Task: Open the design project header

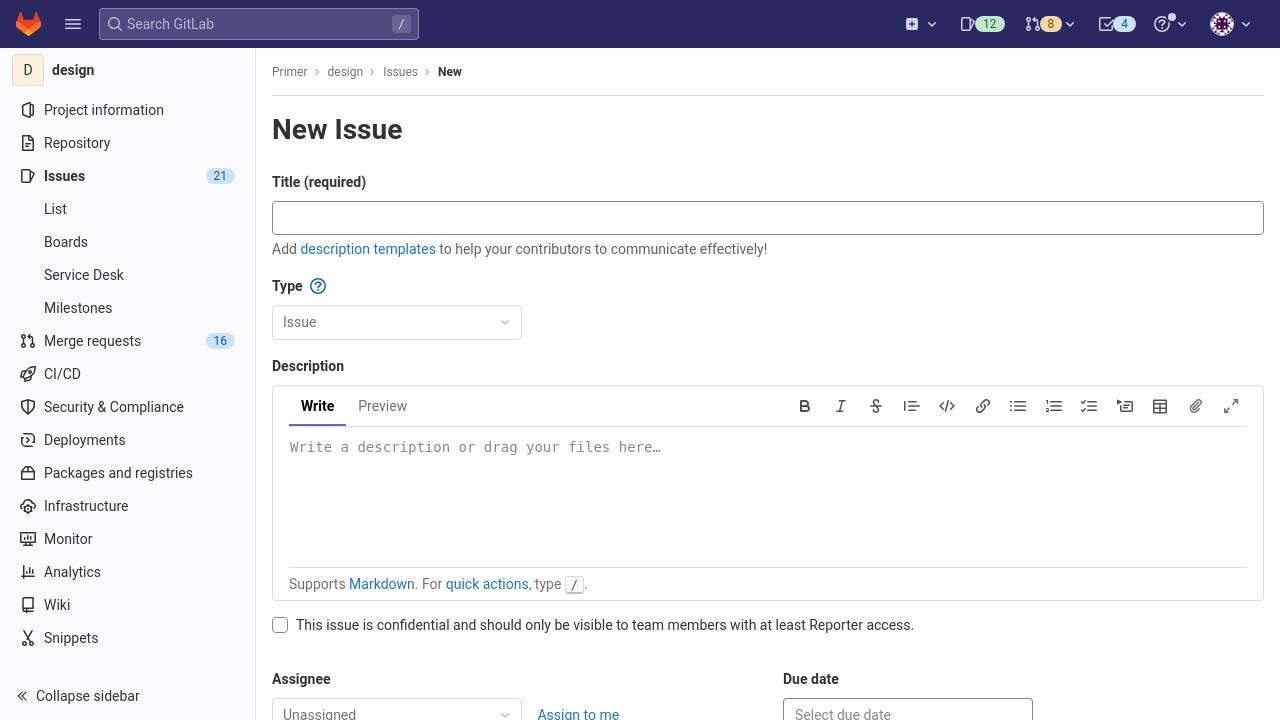Action: [127, 70]
